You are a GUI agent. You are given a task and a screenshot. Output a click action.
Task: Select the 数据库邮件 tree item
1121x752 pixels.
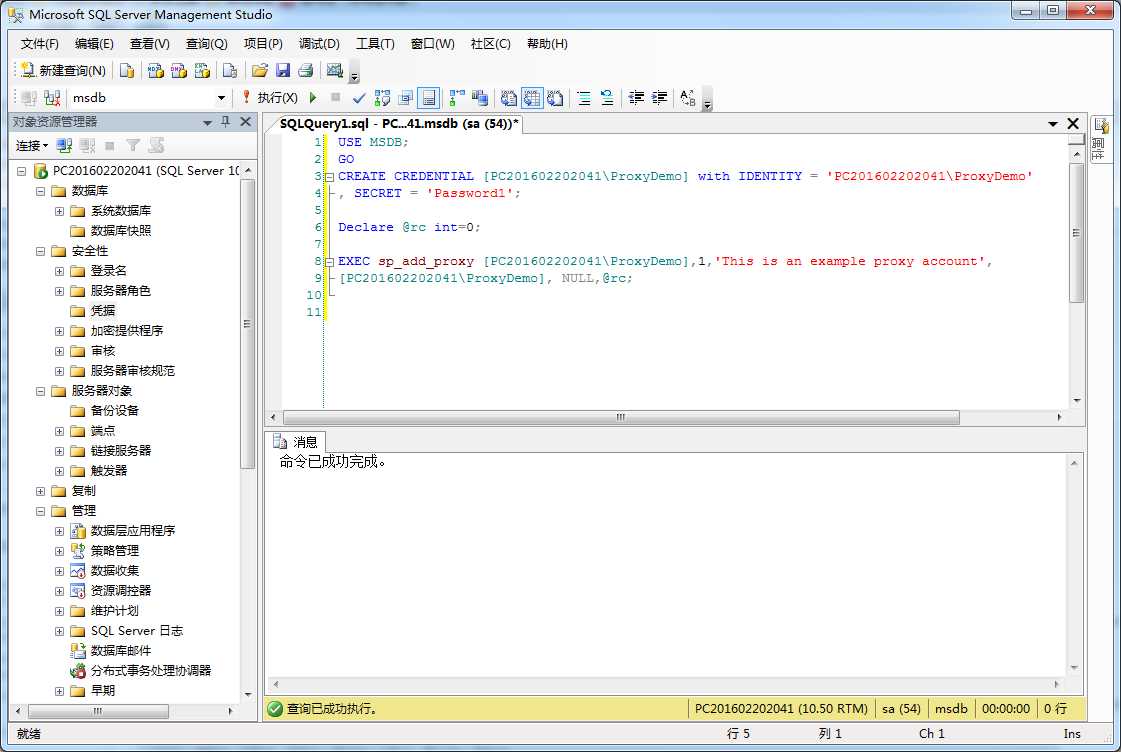111,651
